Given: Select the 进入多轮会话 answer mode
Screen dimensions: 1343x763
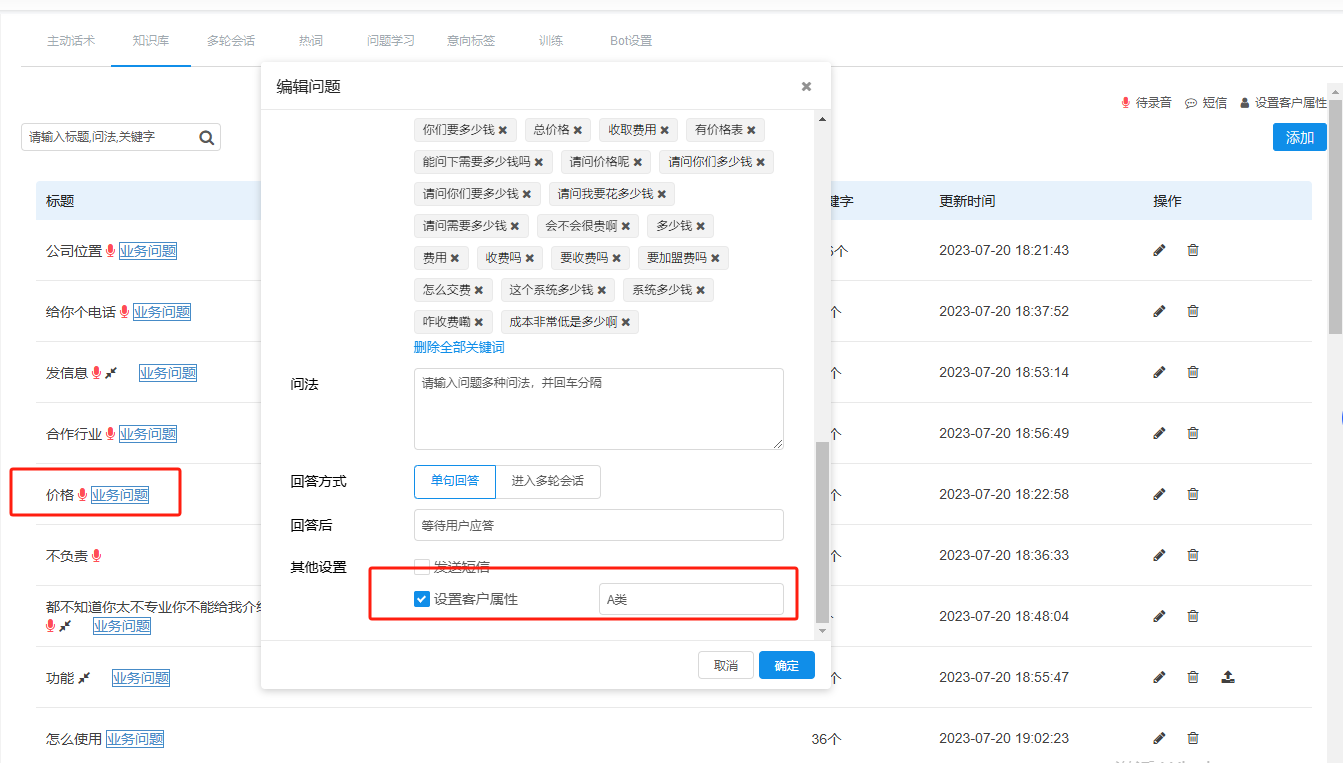Looking at the screenshot, I should tap(548, 481).
